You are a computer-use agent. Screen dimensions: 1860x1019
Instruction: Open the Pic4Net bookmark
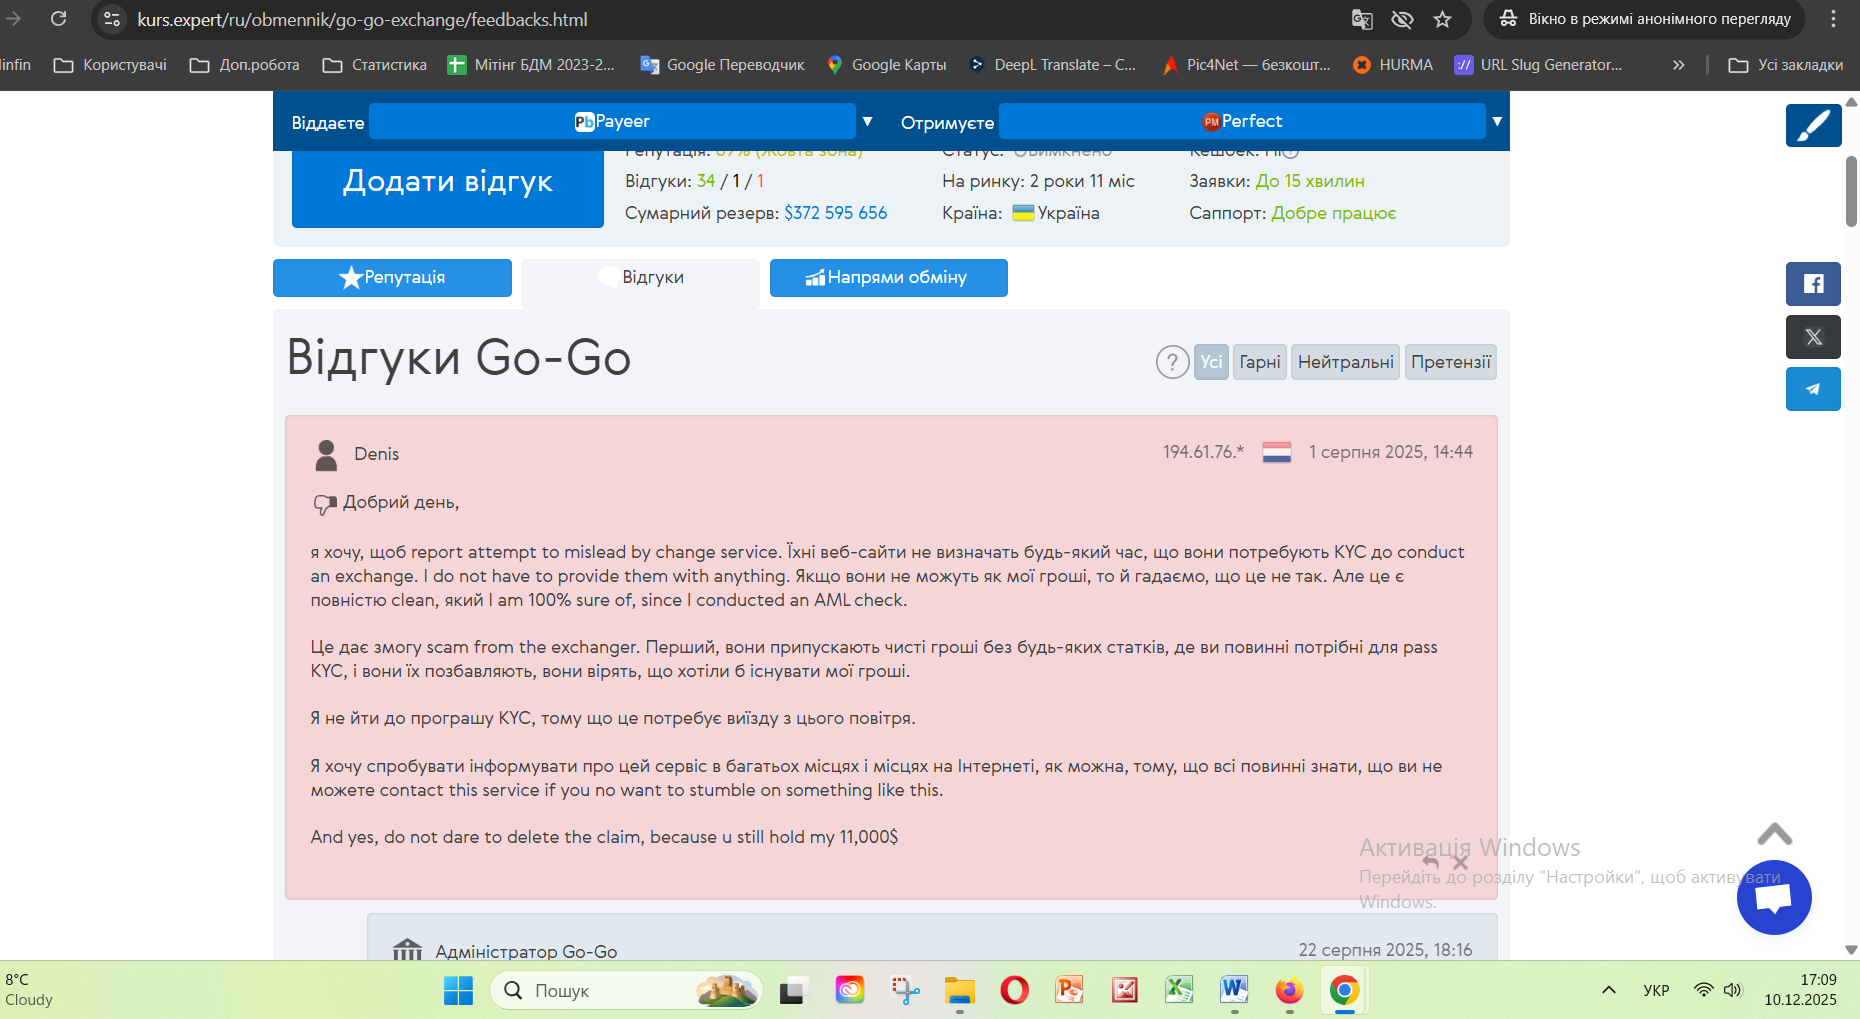tap(1246, 65)
